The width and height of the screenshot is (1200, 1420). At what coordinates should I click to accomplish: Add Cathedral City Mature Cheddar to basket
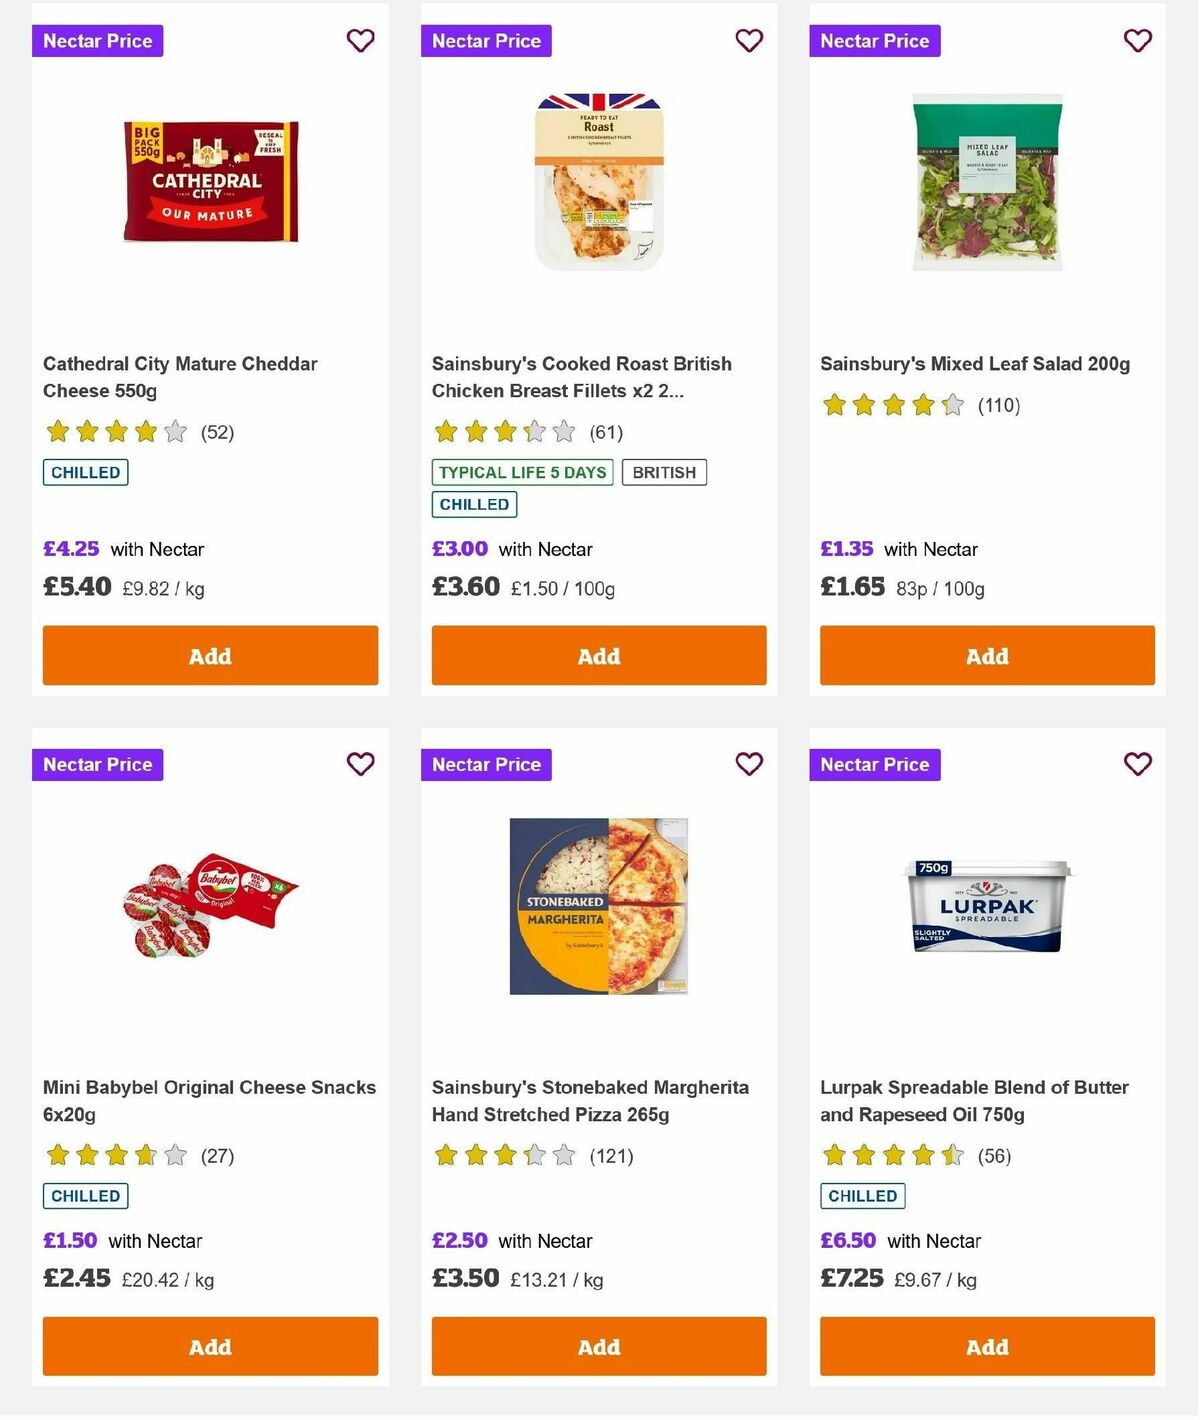coord(209,655)
